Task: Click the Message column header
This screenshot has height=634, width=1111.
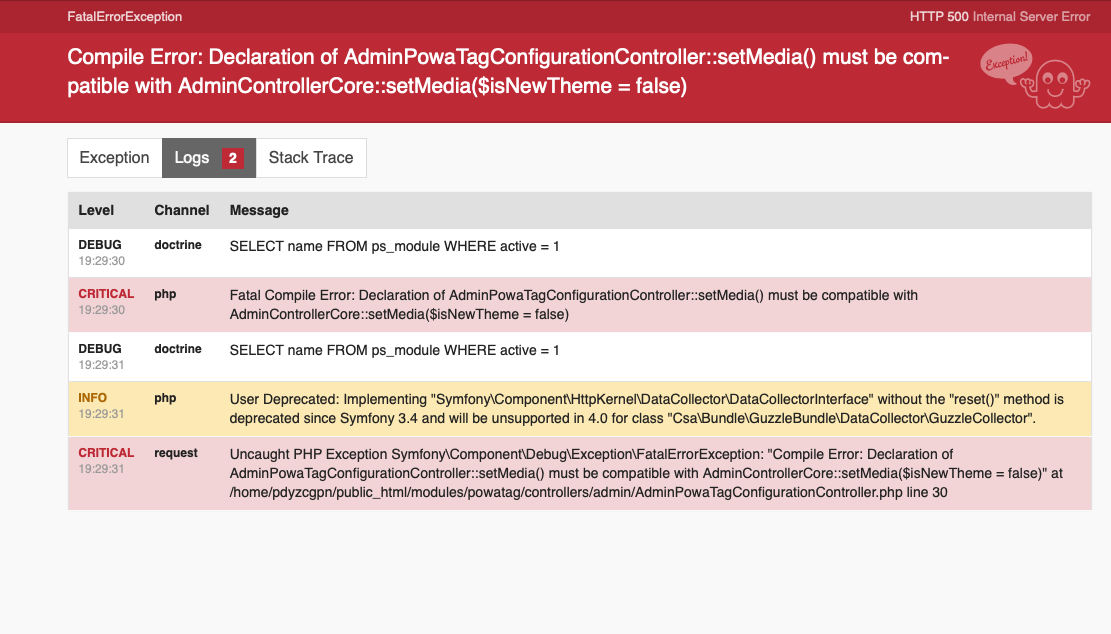Action: coord(259,210)
